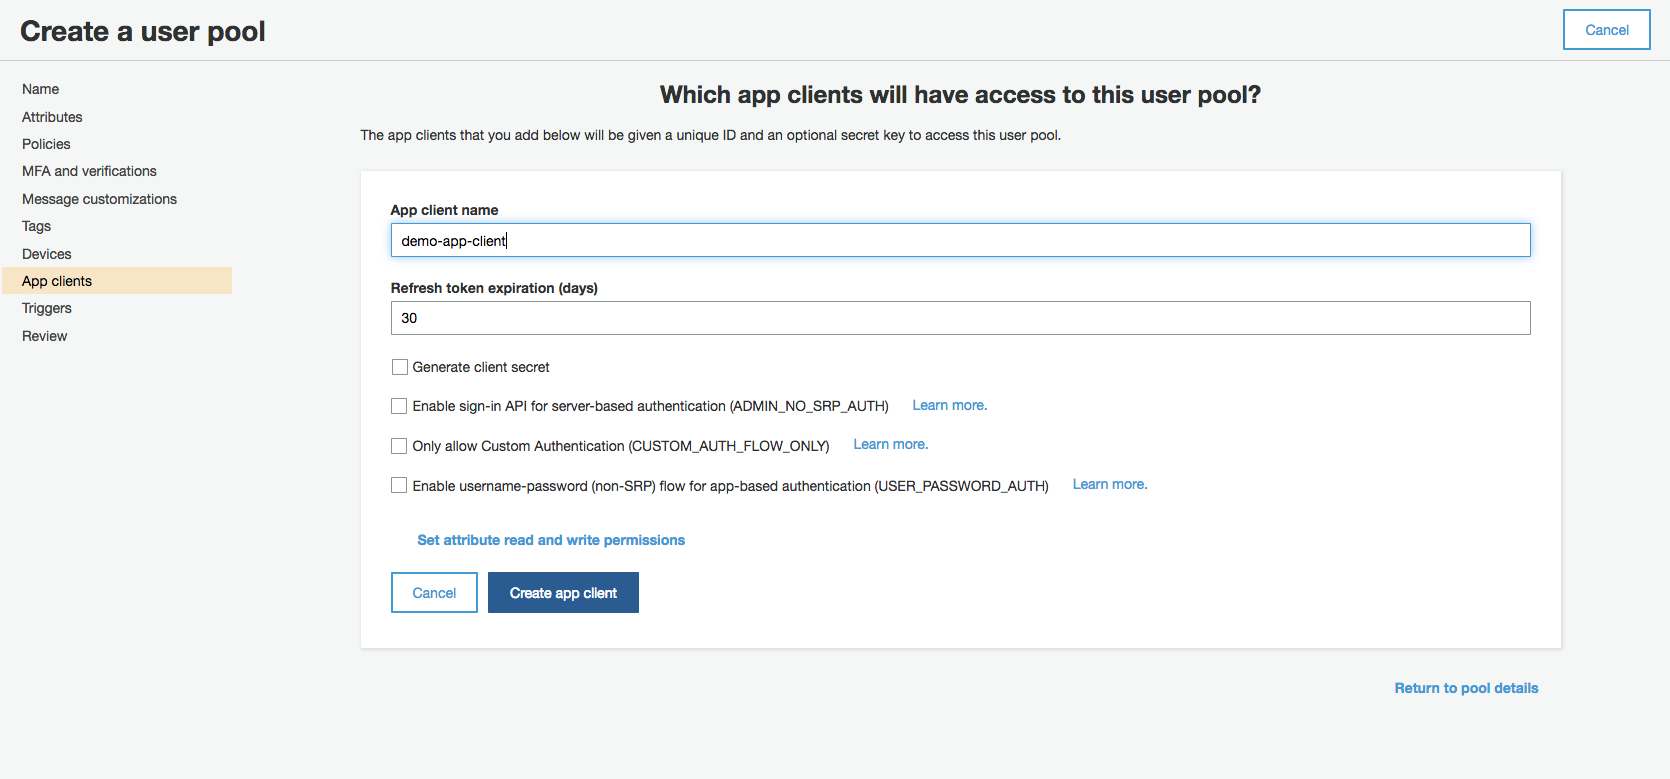Image resolution: width=1670 pixels, height=779 pixels.
Task: Follow the Return to pool details link
Action: (x=1466, y=688)
